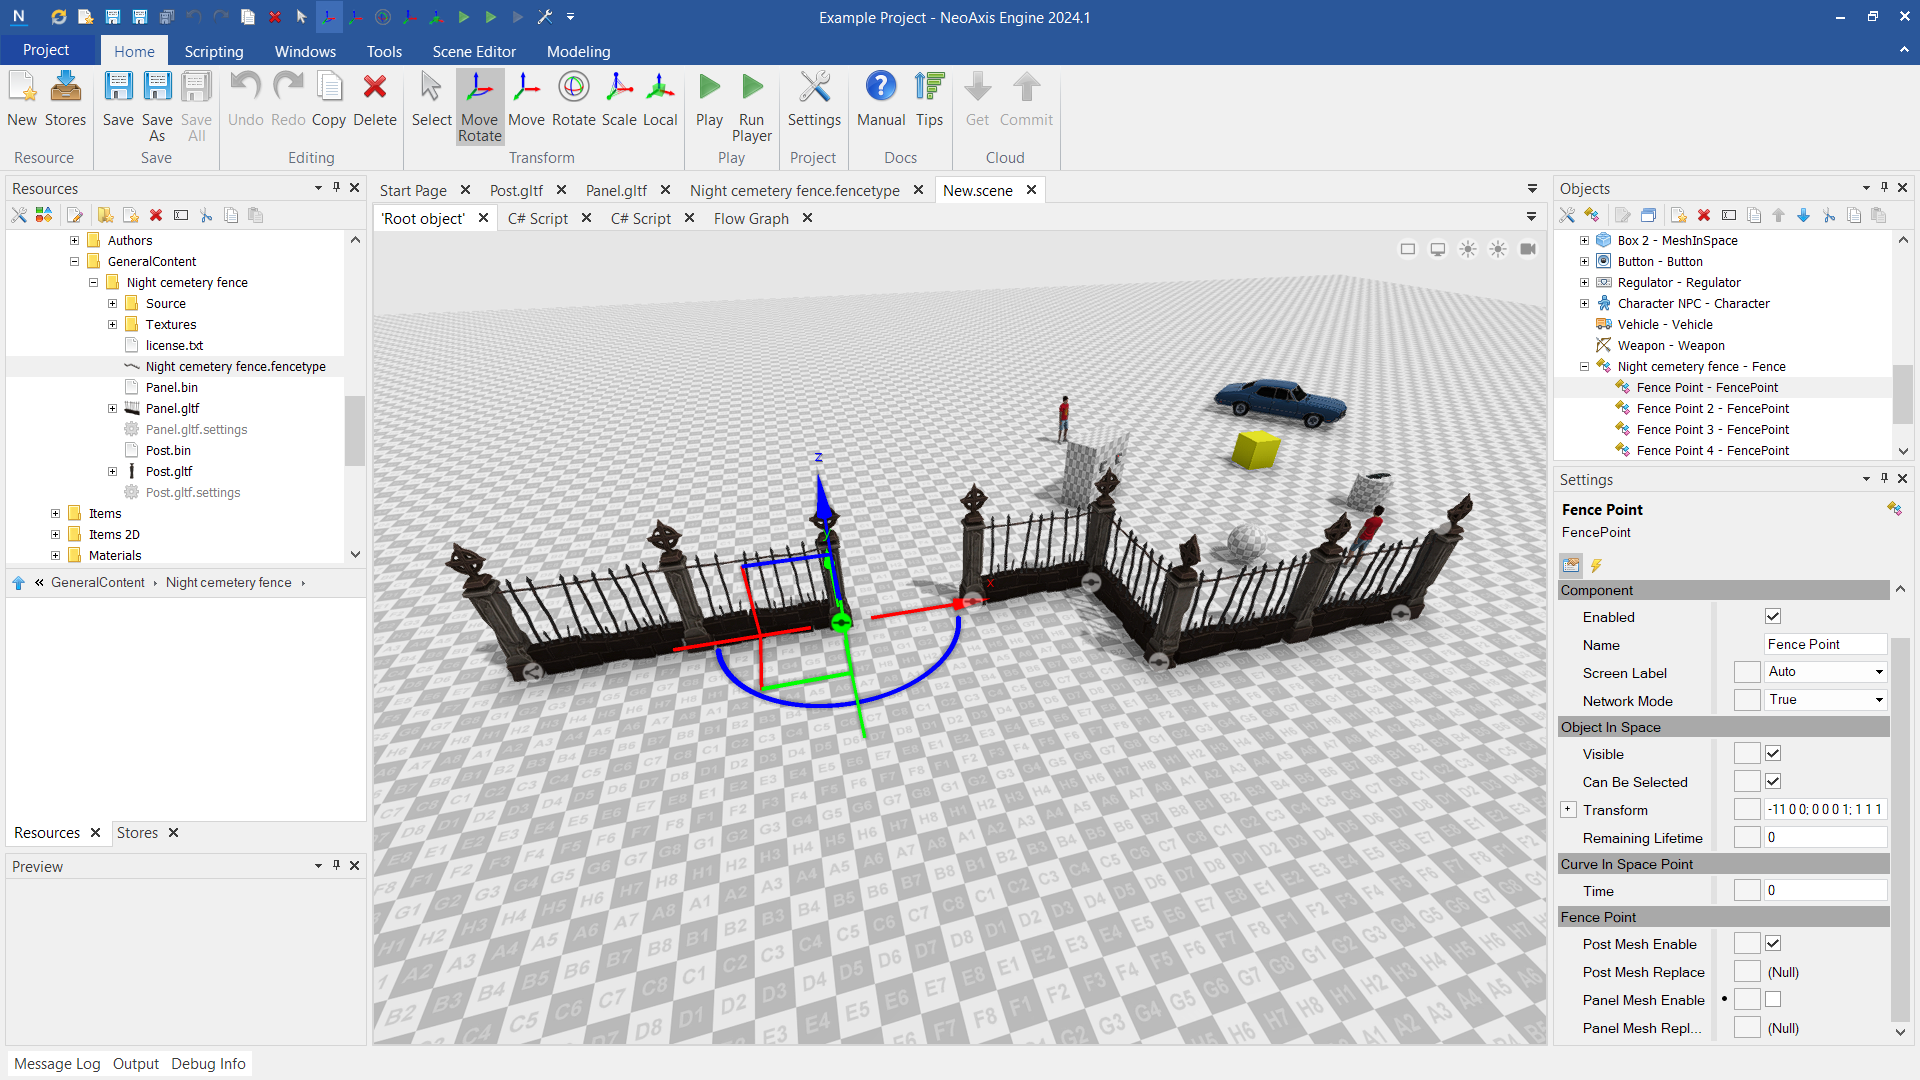The width and height of the screenshot is (1920, 1080).
Task: Activate the Scale tool in the ribbon
Action: click(x=619, y=100)
